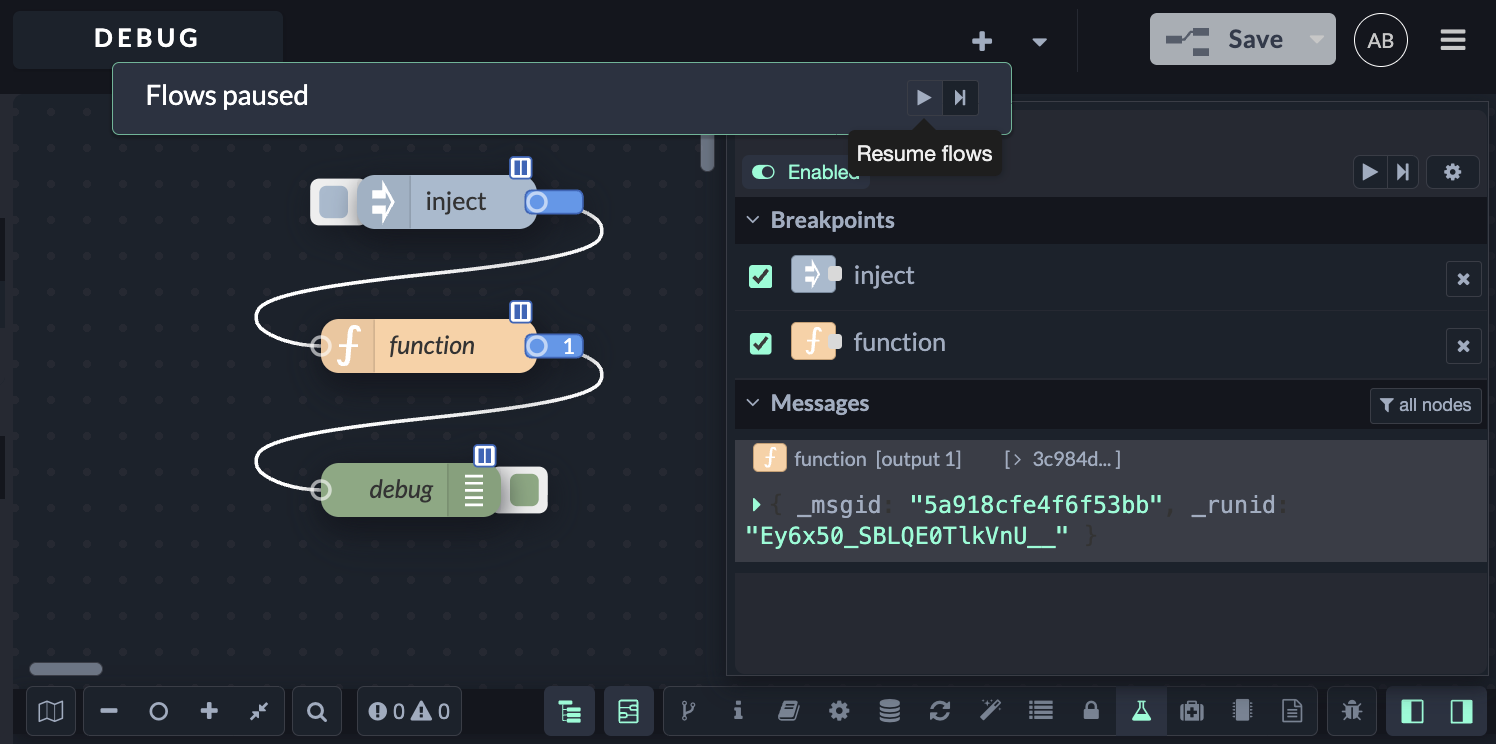The height and width of the screenshot is (744, 1496).
Task: Open the flow tab list dropdown
Action: (1040, 41)
